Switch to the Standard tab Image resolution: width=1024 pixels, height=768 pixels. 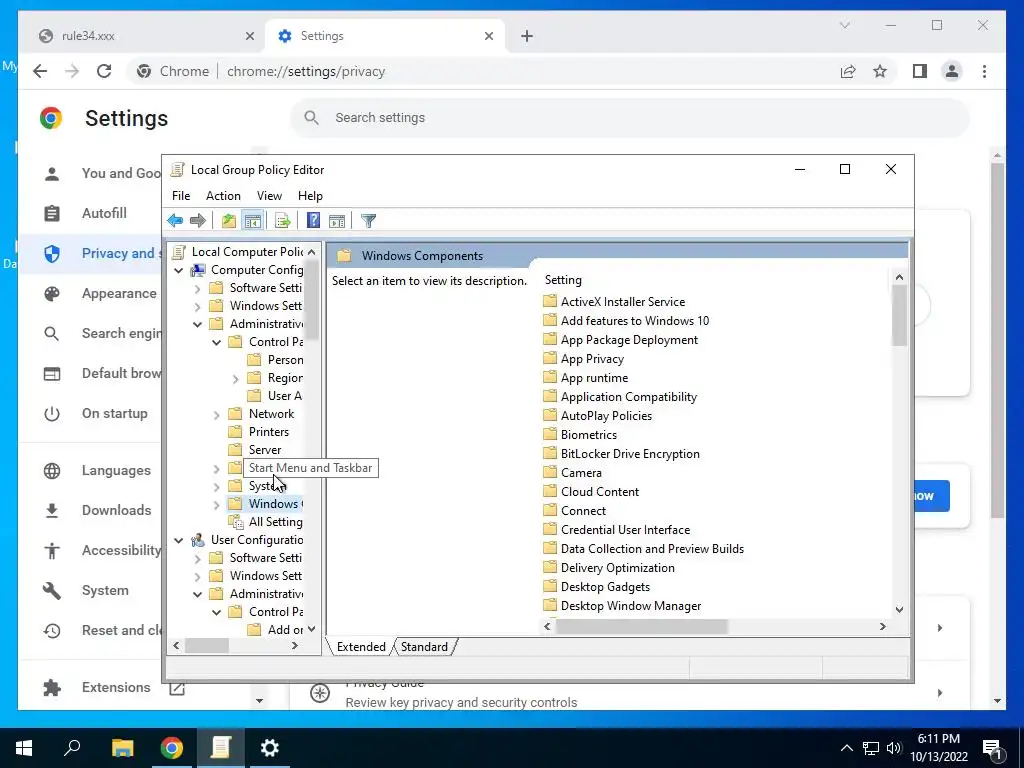coord(424,647)
